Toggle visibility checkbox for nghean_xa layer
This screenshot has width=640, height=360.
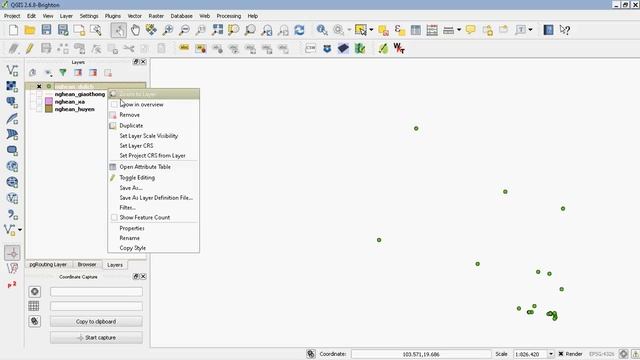(39, 102)
